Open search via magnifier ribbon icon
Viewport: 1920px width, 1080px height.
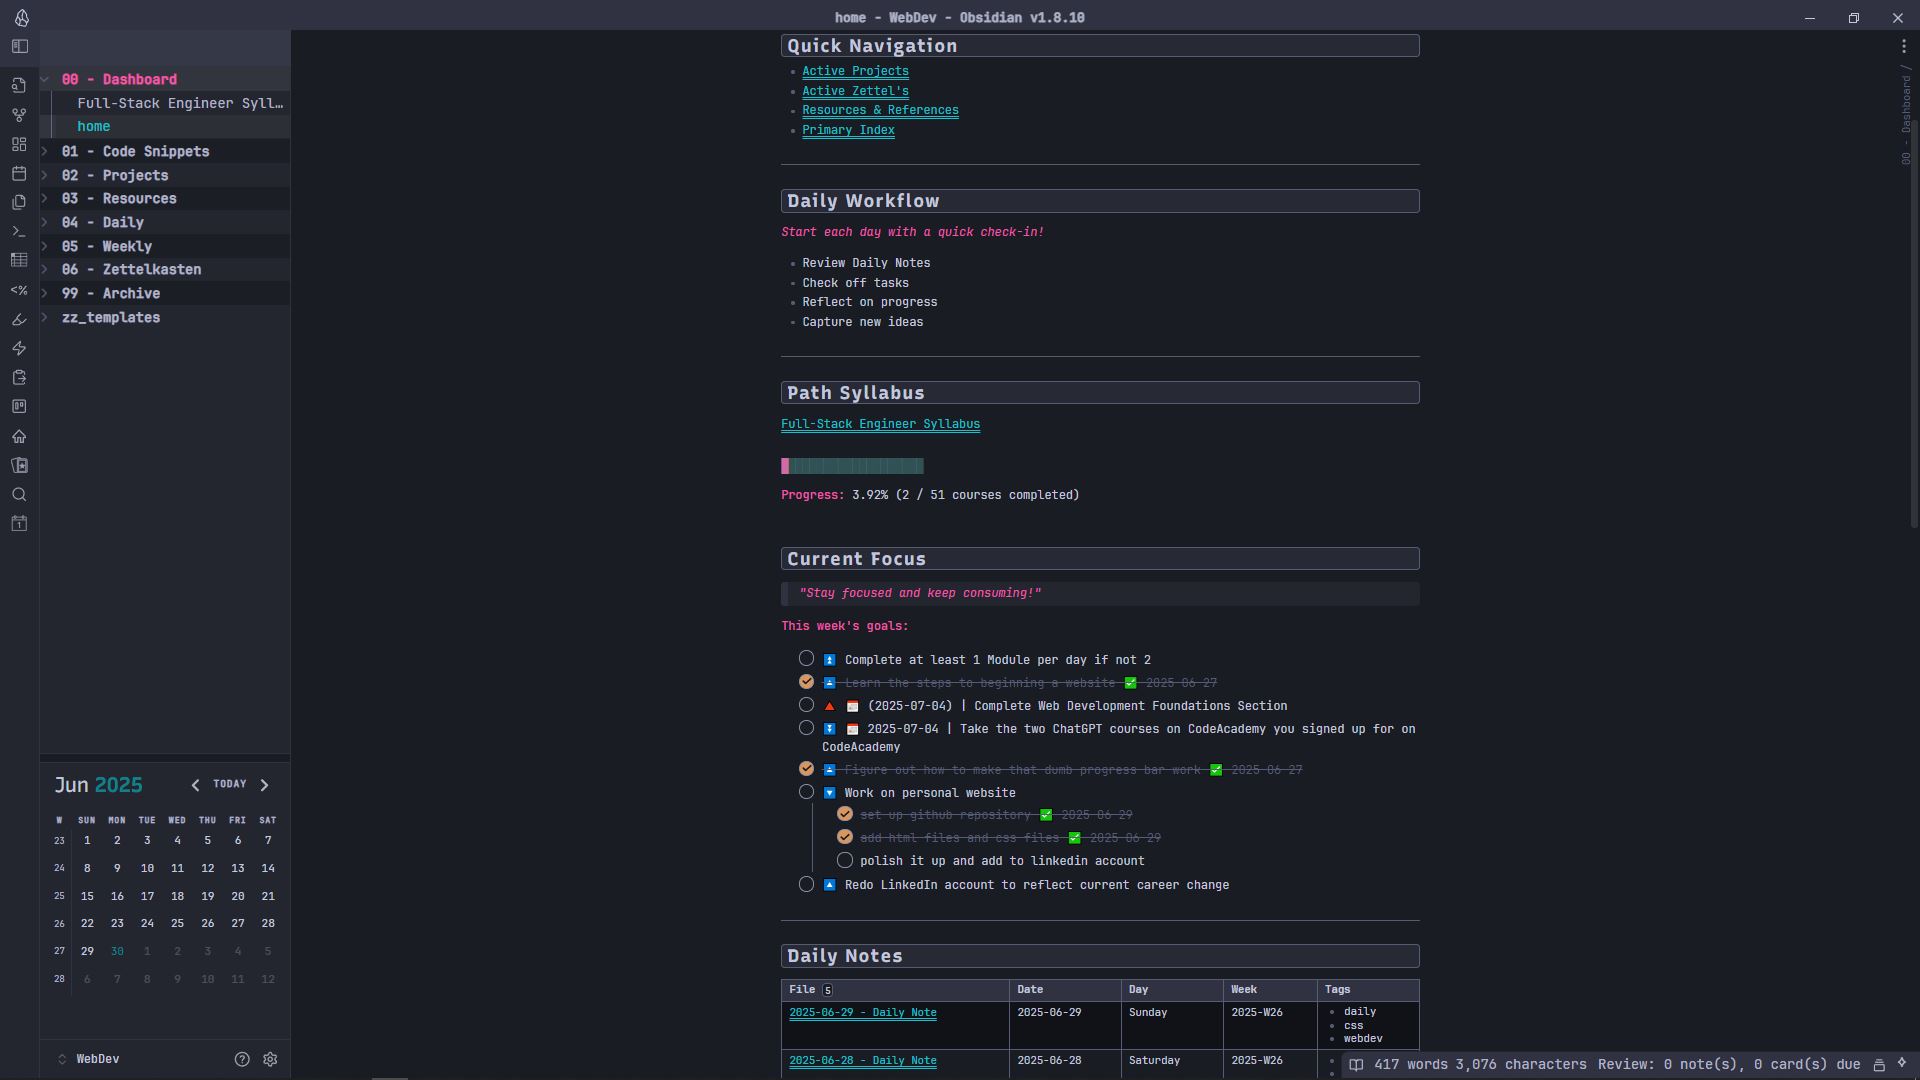(x=19, y=494)
